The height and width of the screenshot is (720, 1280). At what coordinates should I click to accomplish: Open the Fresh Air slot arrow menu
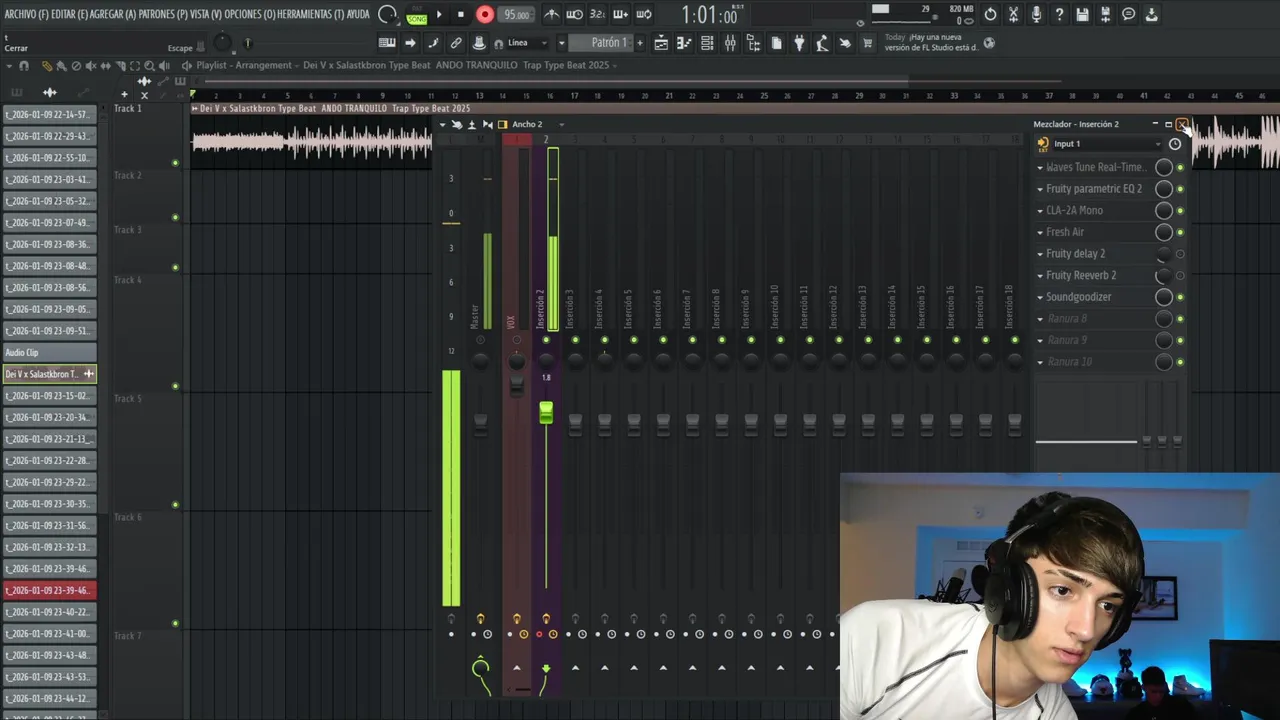tap(1040, 232)
